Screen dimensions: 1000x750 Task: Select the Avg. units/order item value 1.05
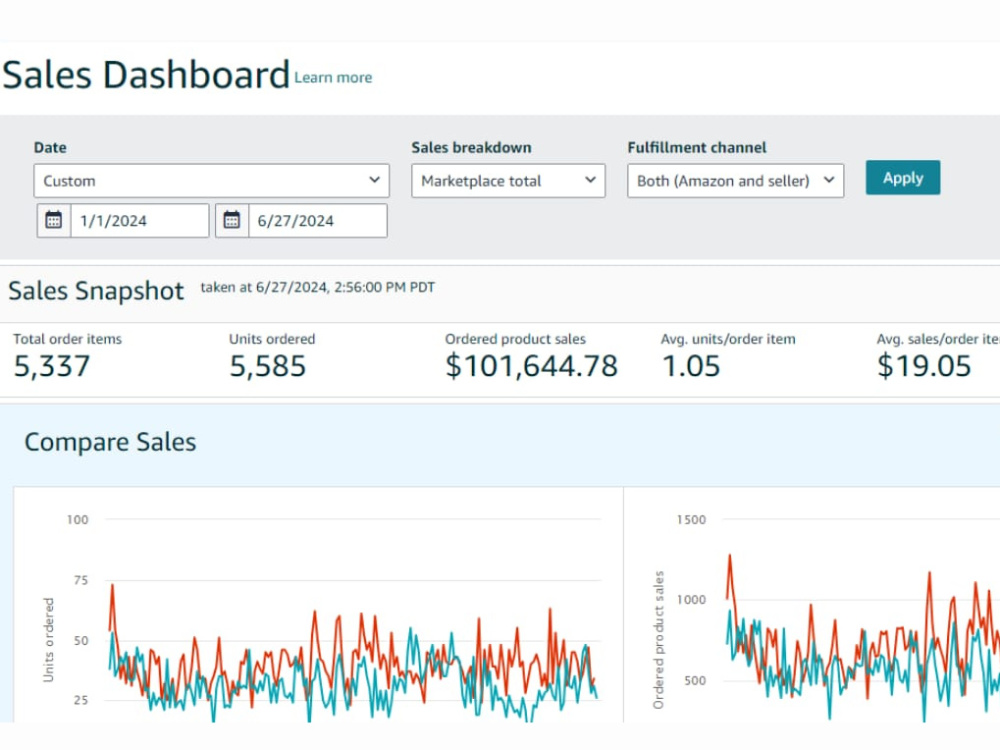tap(691, 366)
